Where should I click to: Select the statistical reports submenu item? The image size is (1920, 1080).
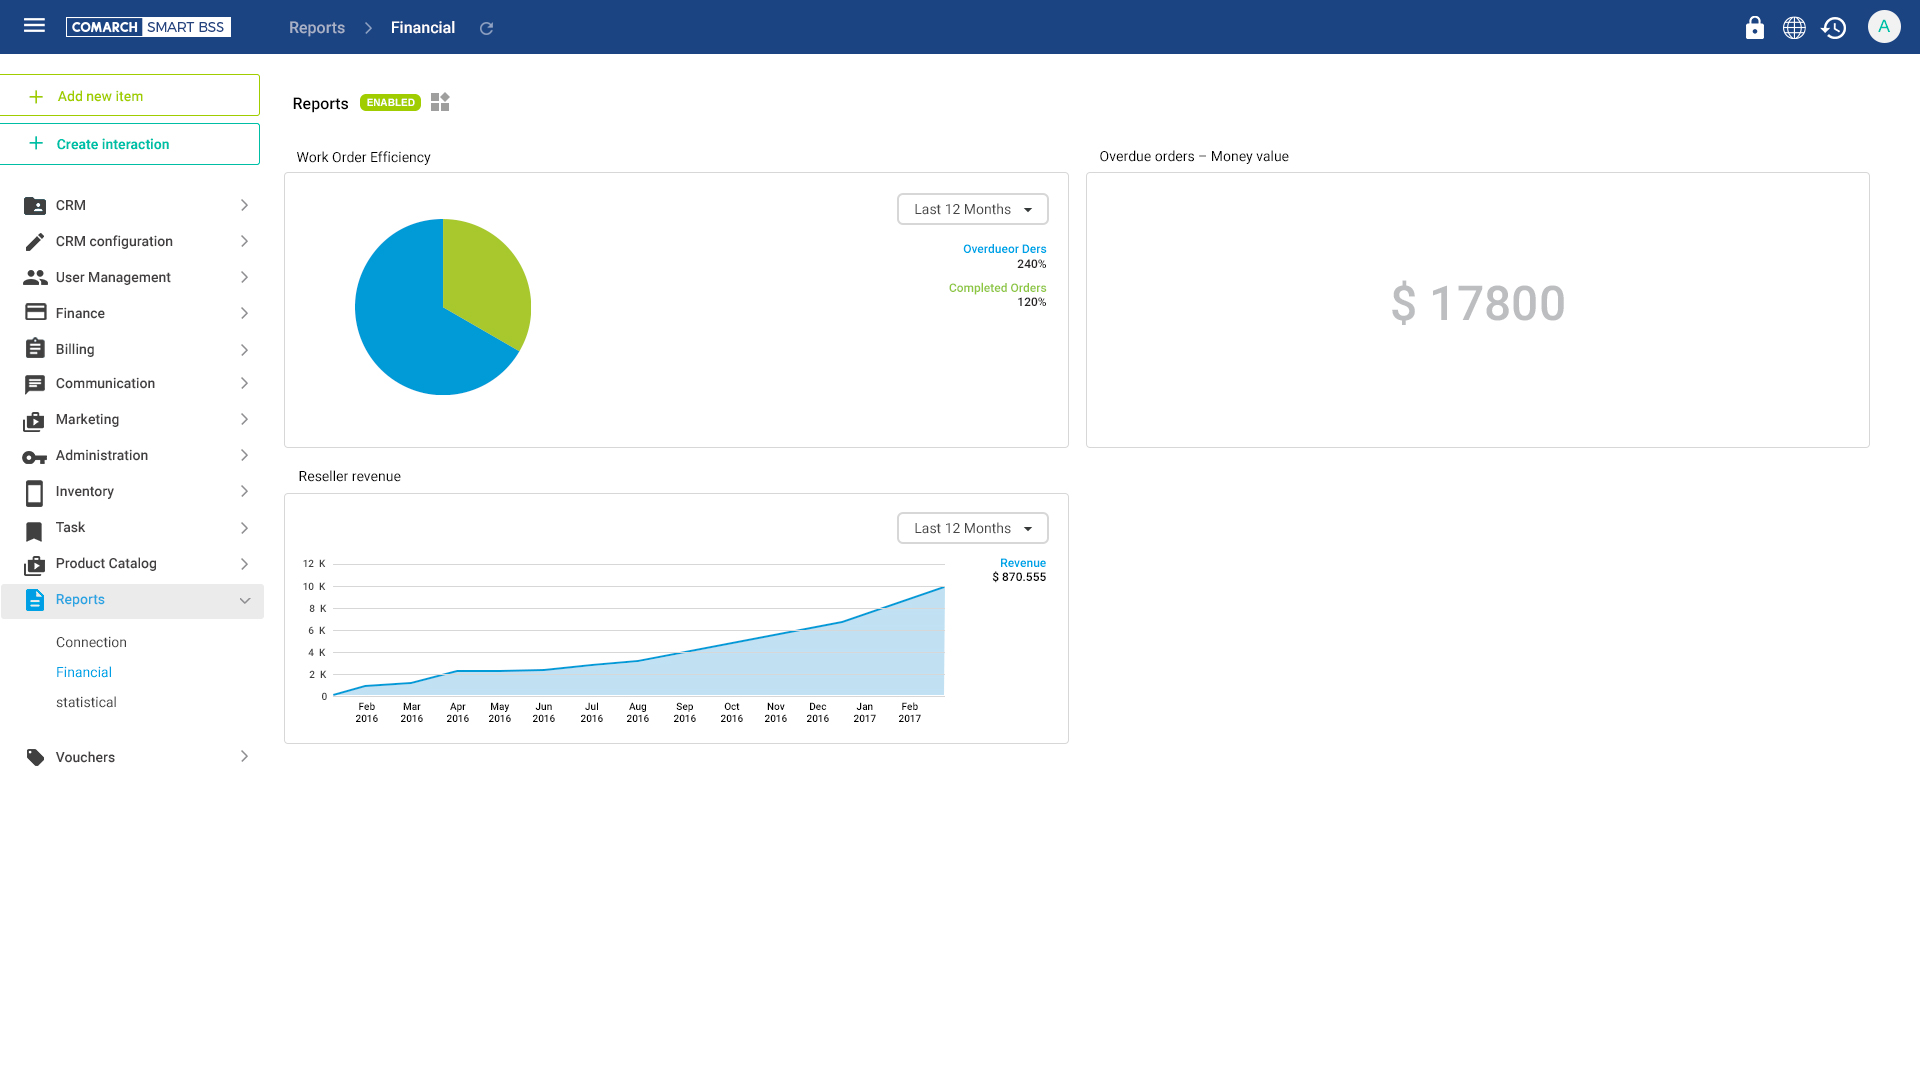pos(86,702)
